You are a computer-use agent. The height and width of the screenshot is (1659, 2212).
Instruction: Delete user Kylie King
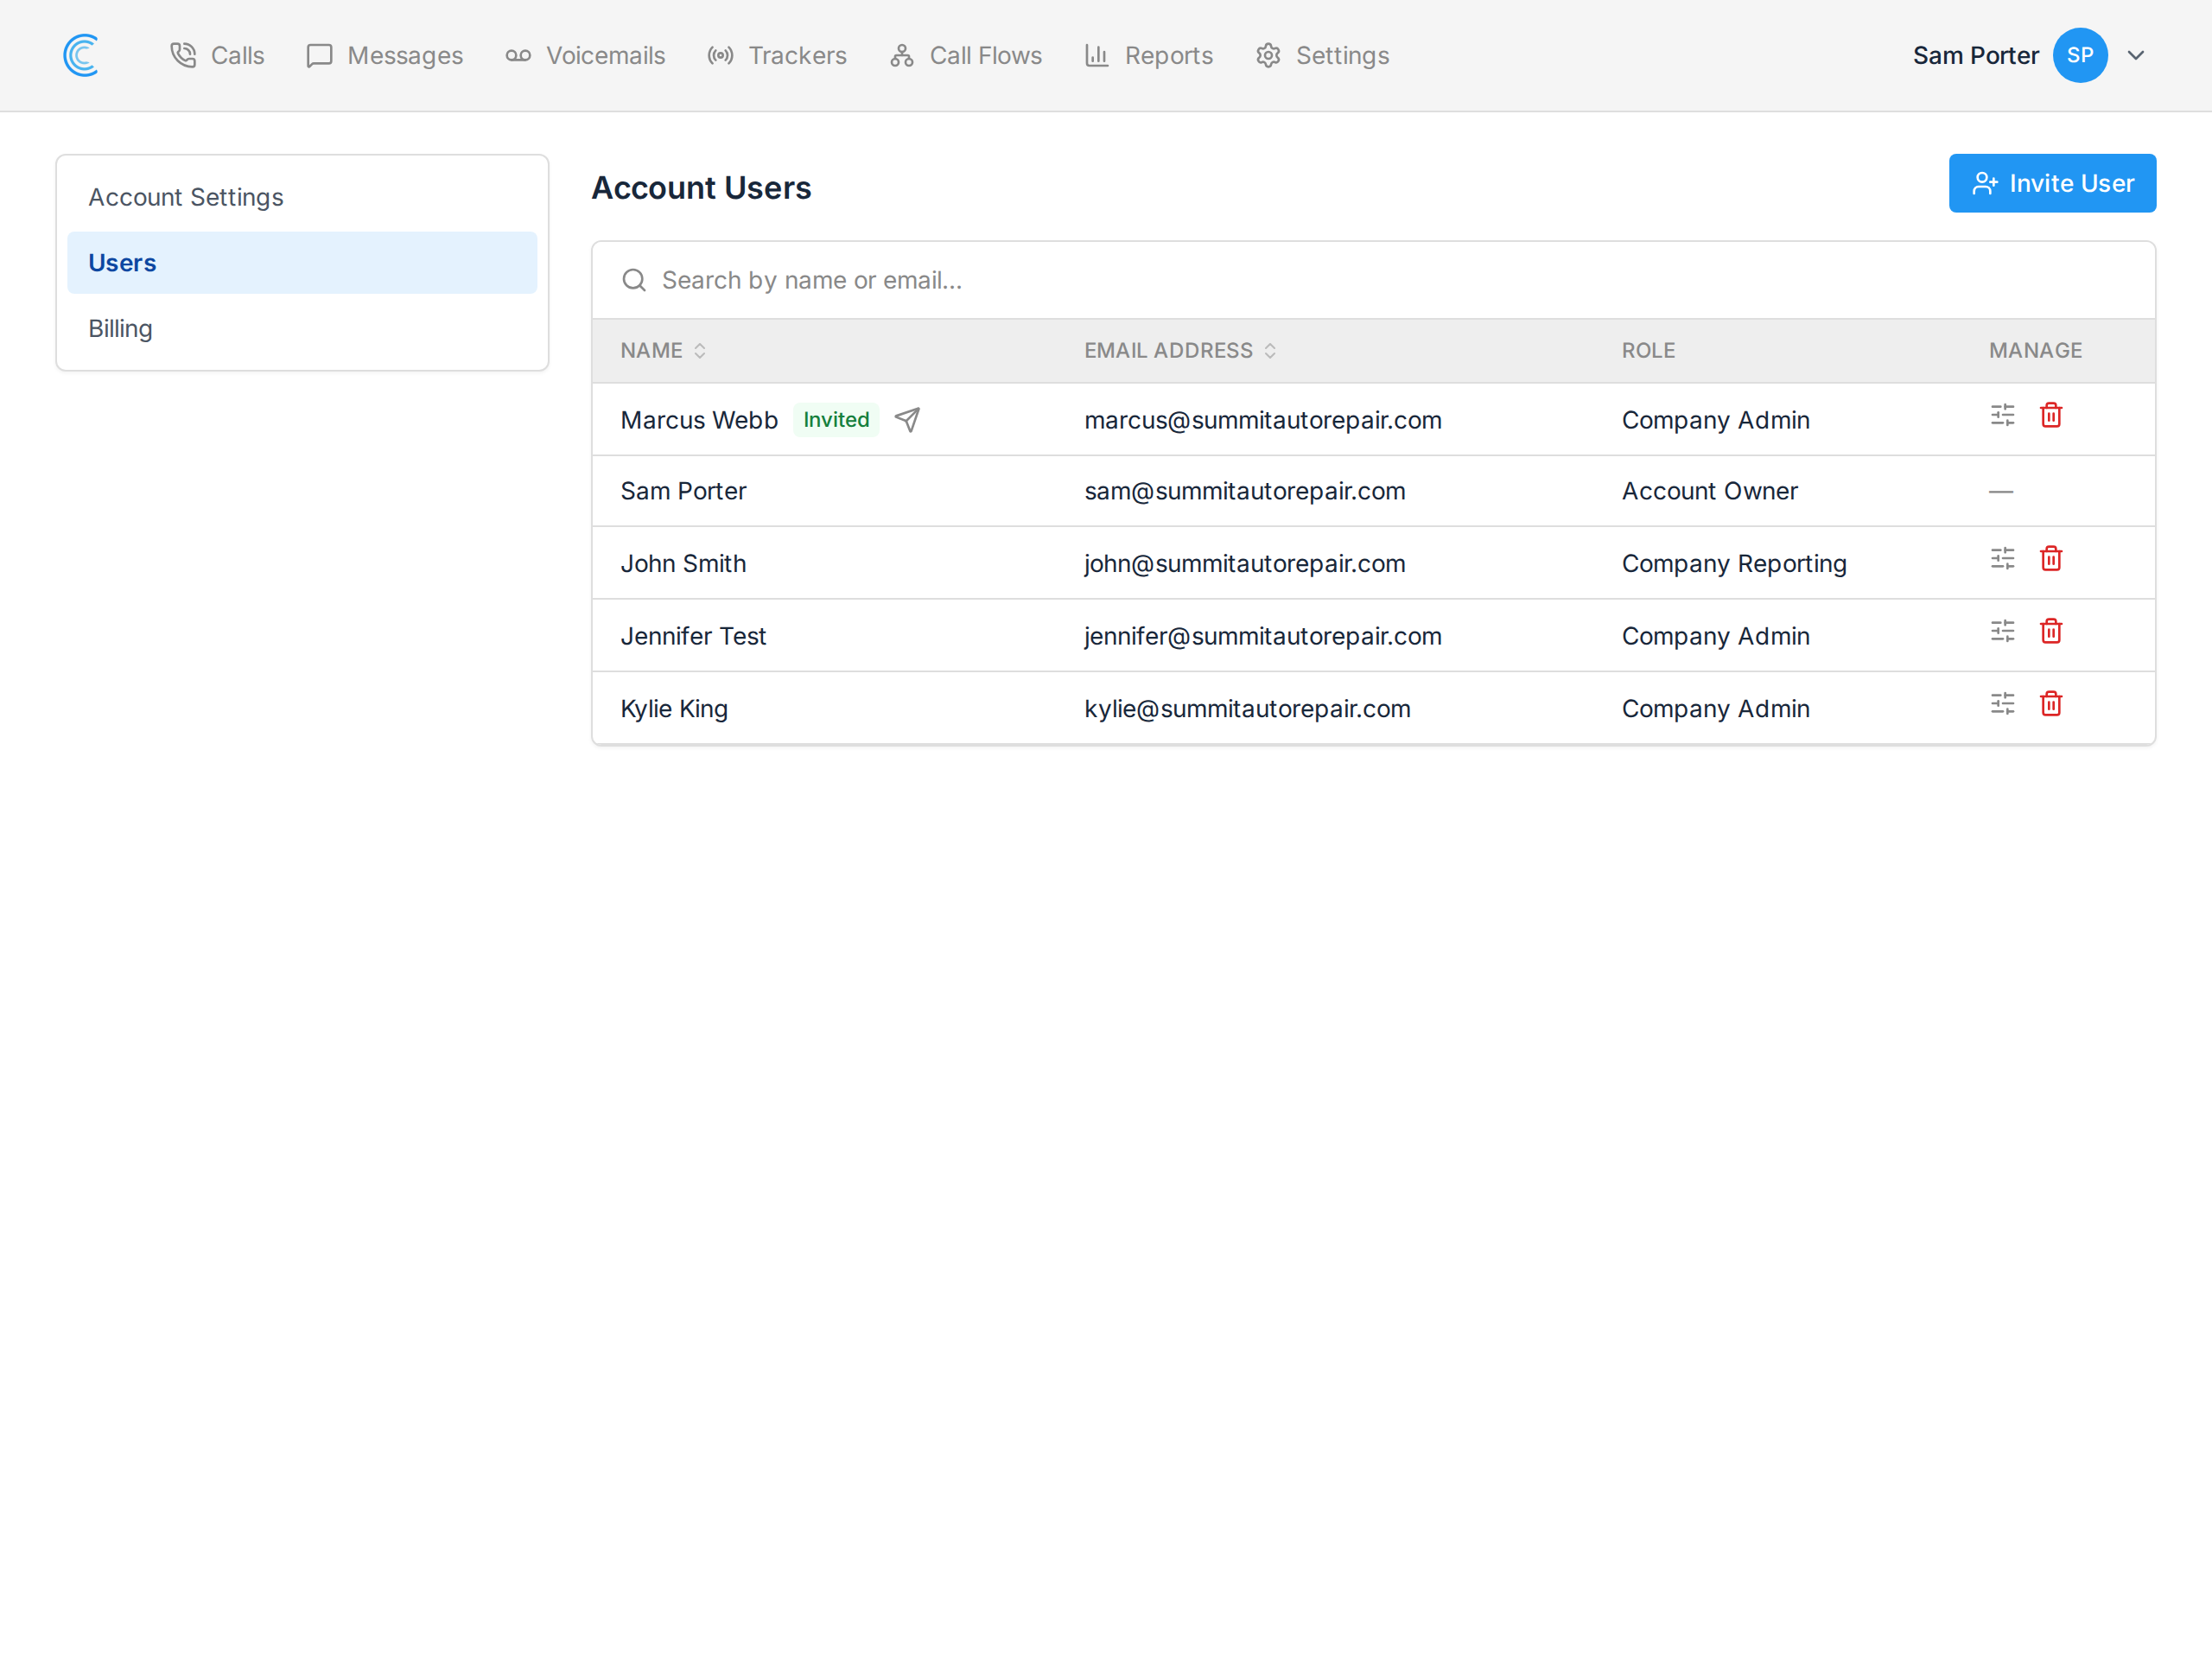(x=2051, y=704)
